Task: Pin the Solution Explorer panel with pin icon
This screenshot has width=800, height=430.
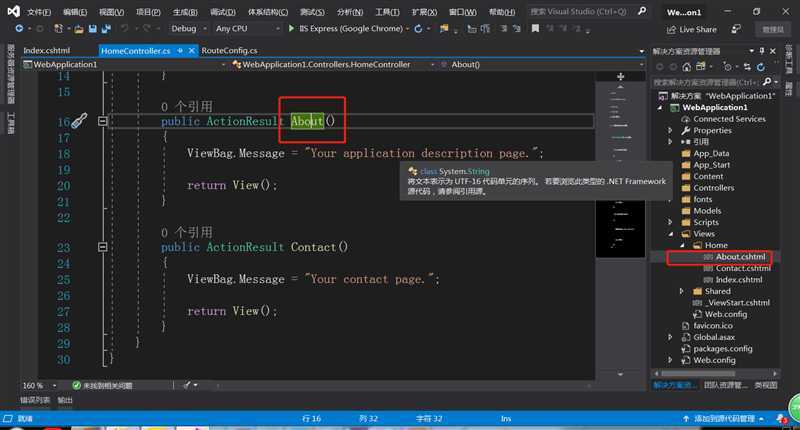Action: pos(762,51)
